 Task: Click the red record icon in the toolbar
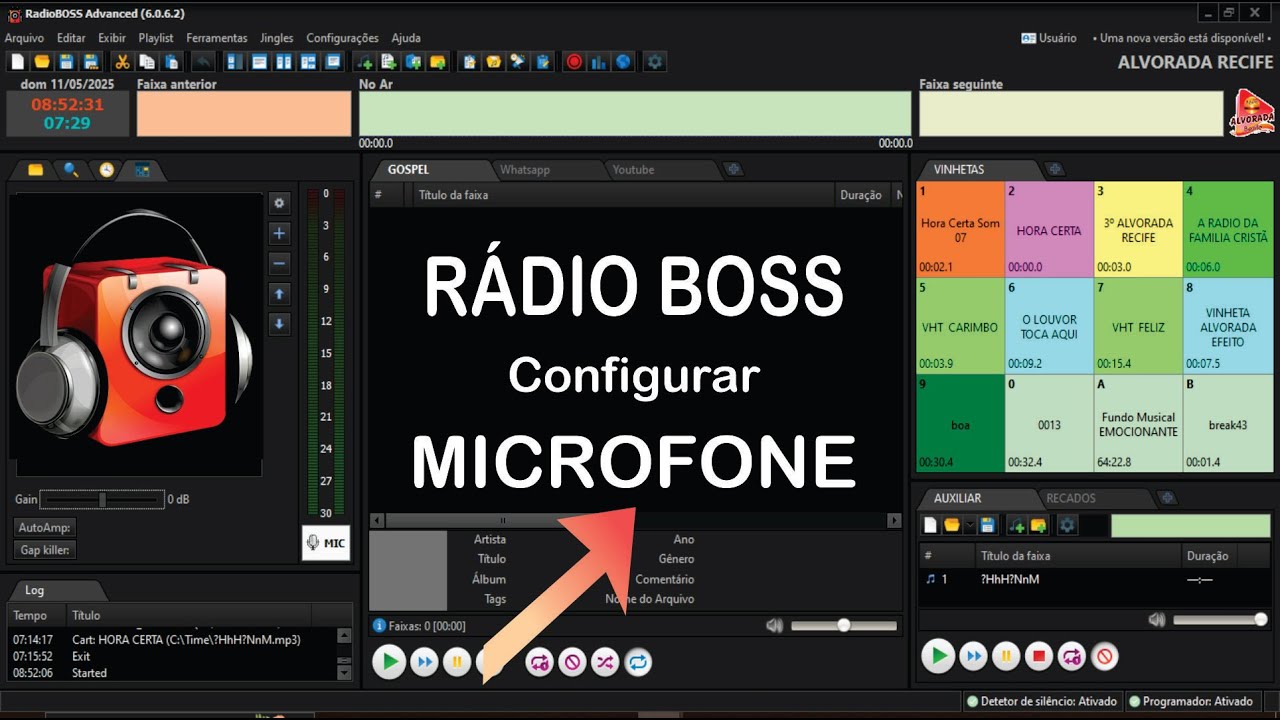click(574, 62)
